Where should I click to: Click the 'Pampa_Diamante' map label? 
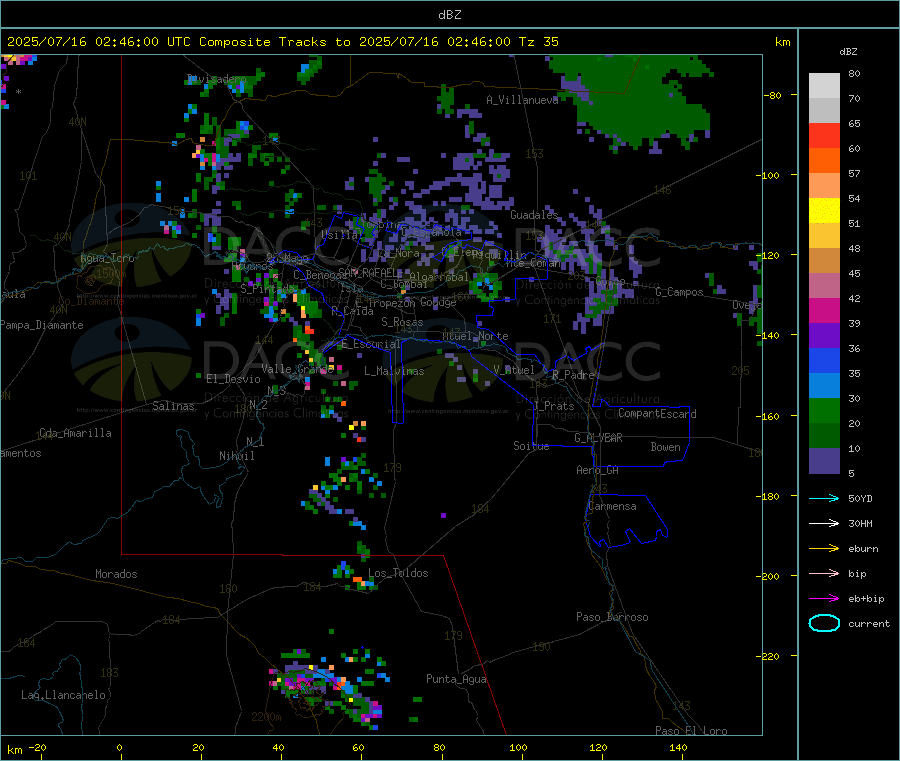(x=41, y=325)
